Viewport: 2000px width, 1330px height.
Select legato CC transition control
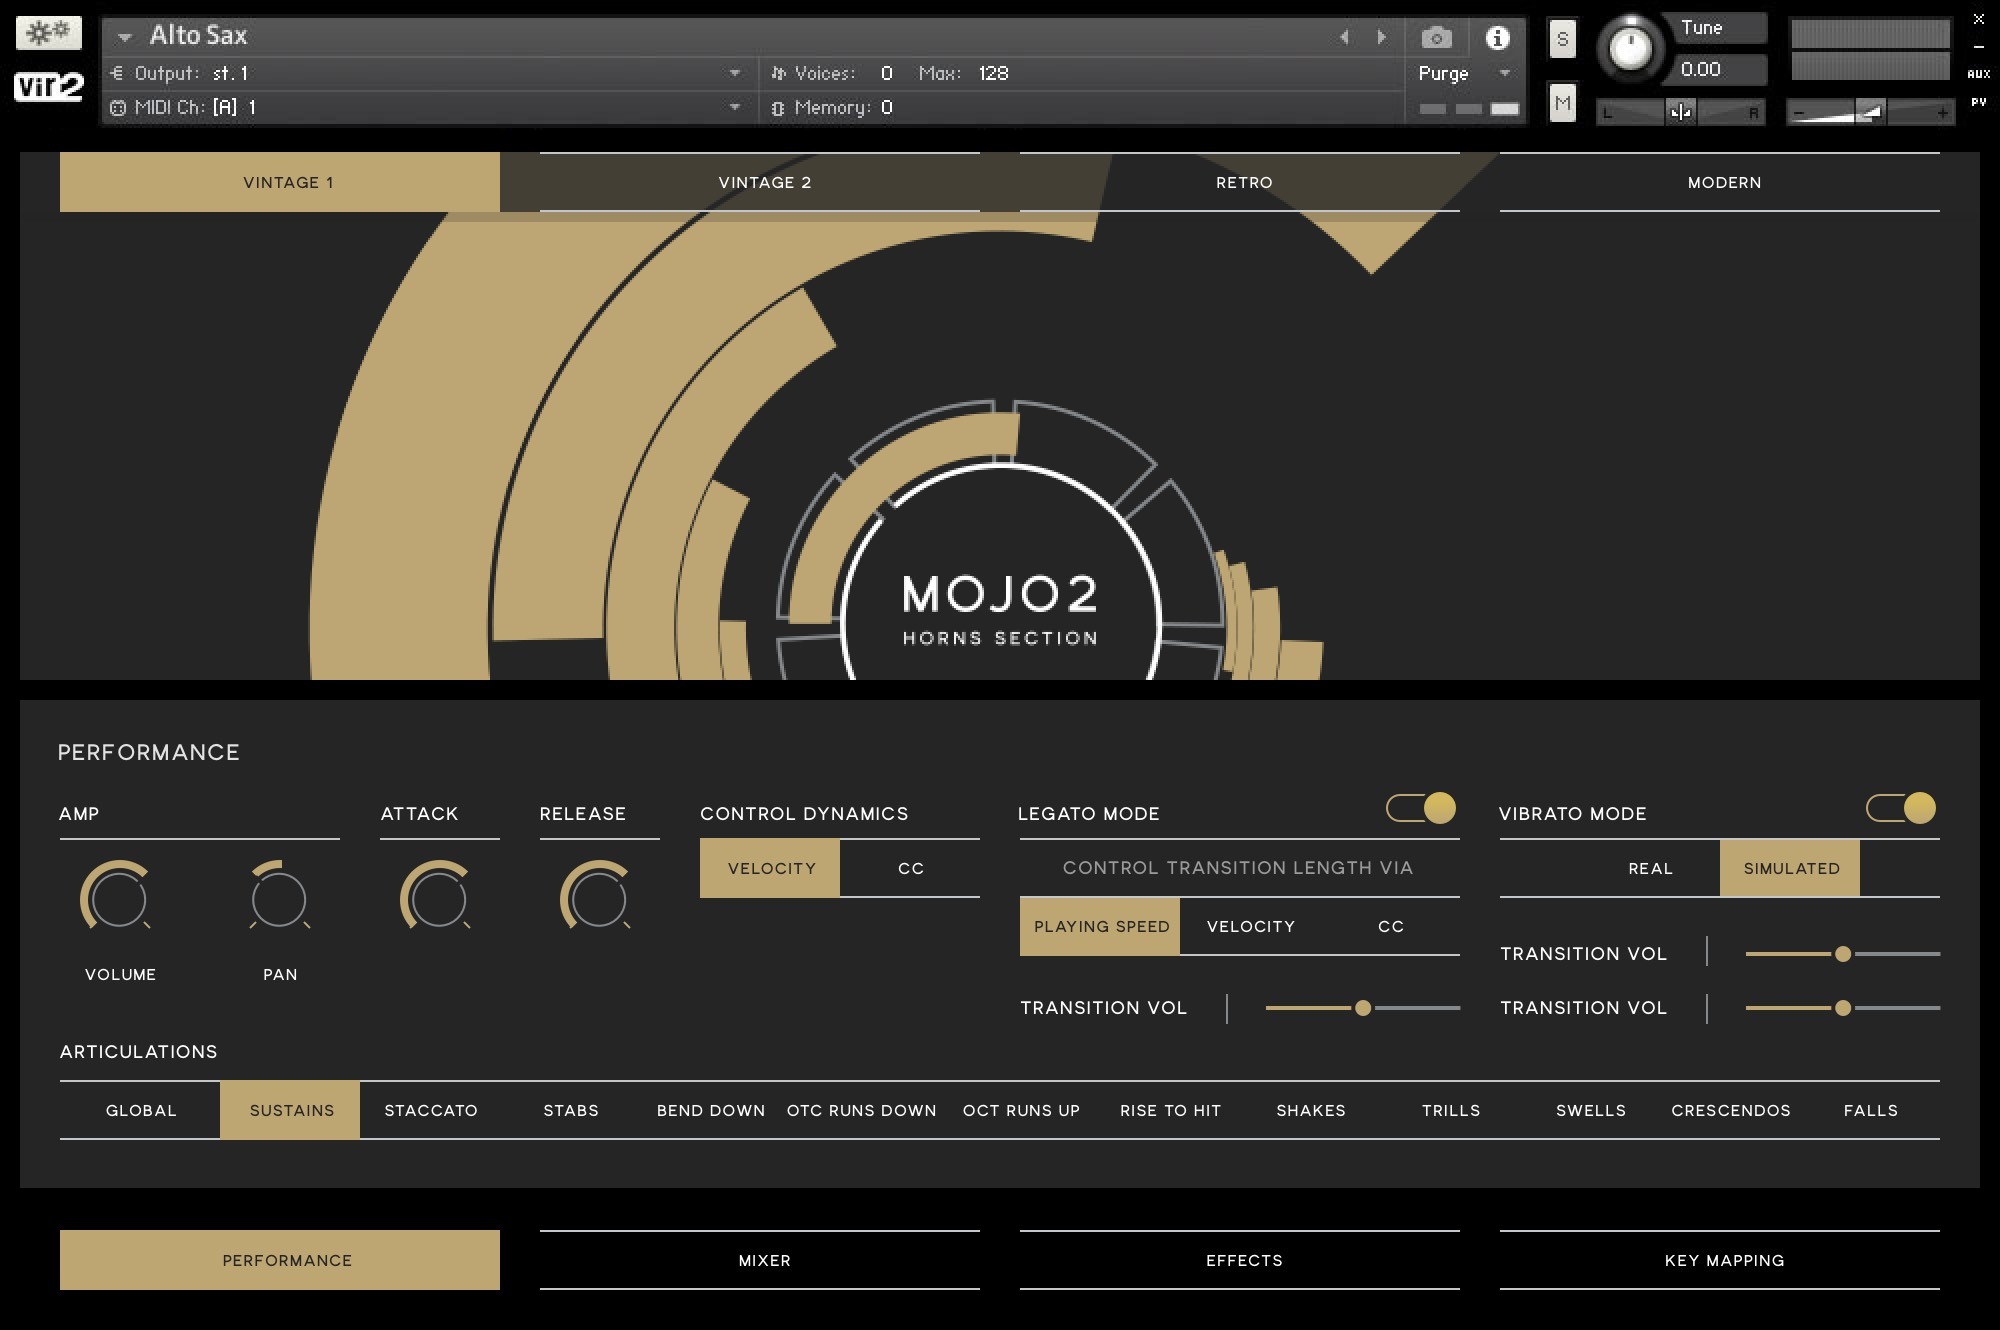pos(1390,926)
